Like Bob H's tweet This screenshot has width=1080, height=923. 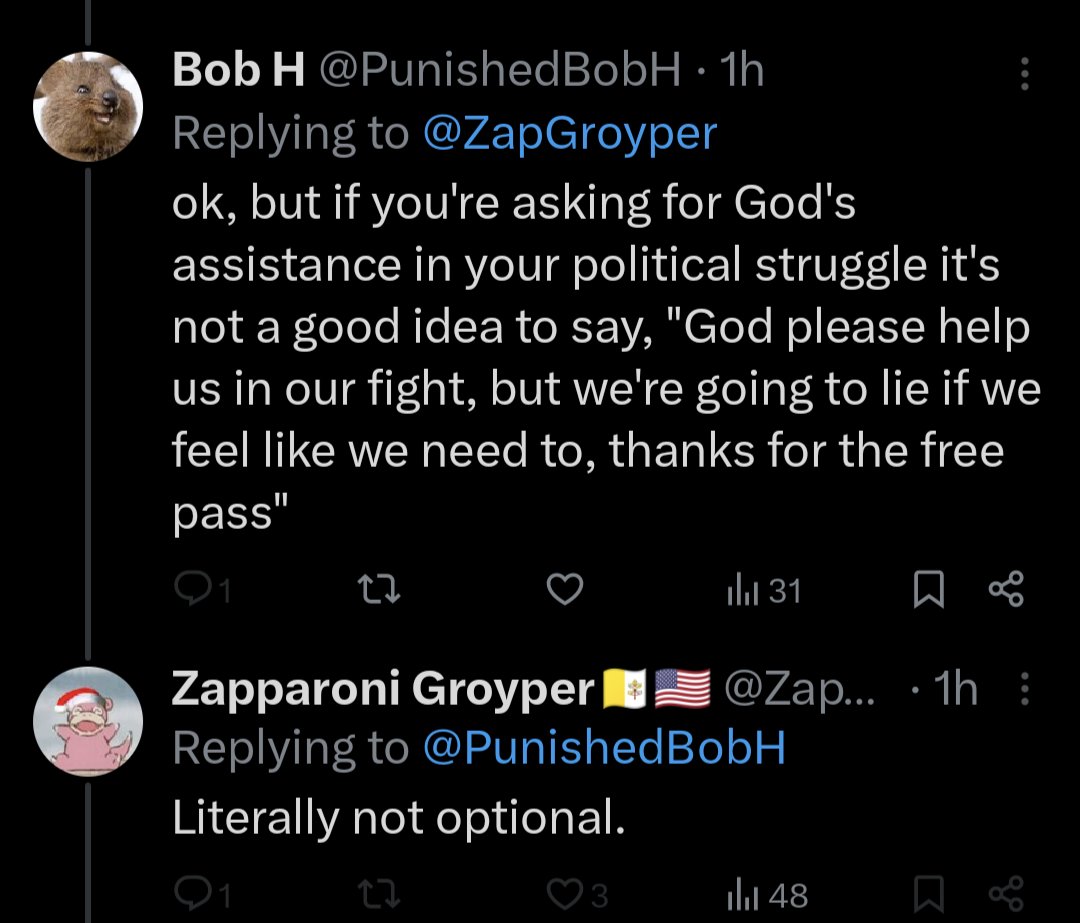click(565, 592)
